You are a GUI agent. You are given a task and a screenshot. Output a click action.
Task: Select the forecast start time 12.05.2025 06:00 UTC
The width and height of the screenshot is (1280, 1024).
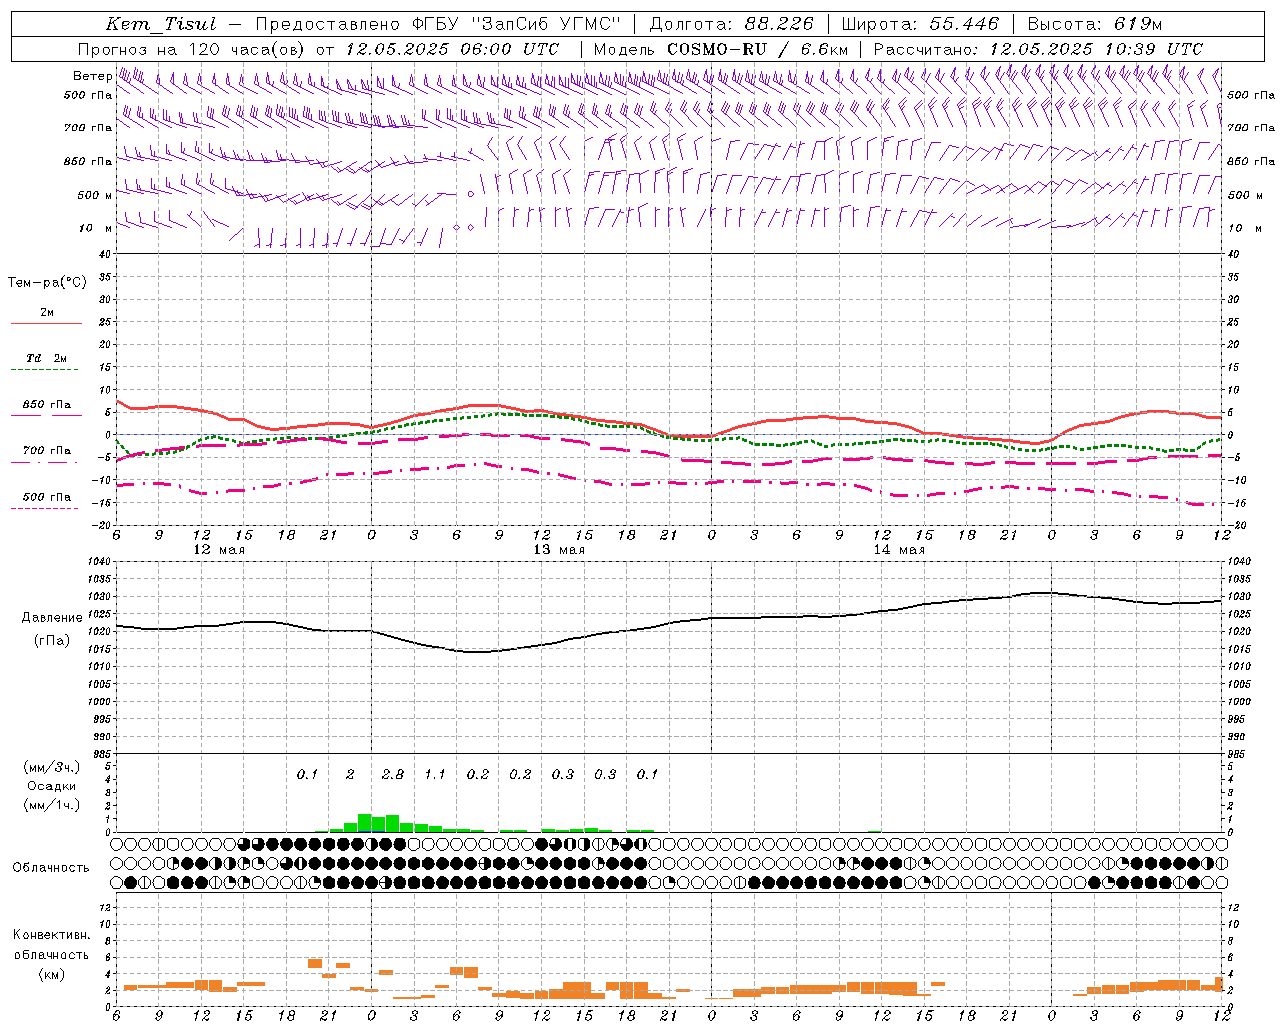(x=452, y=49)
